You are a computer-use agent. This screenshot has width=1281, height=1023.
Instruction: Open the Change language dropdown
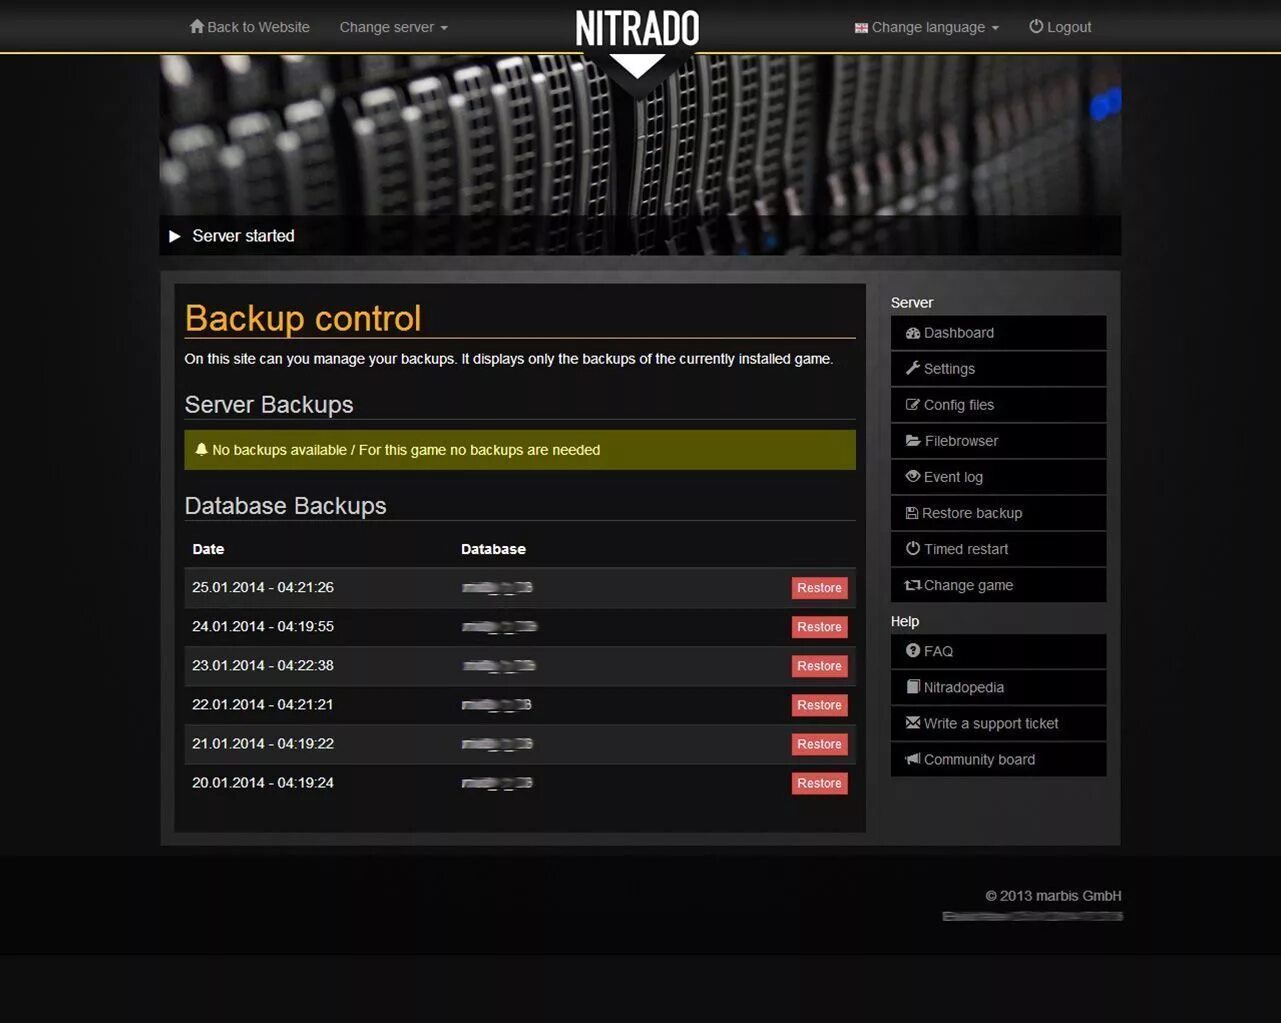tap(926, 27)
